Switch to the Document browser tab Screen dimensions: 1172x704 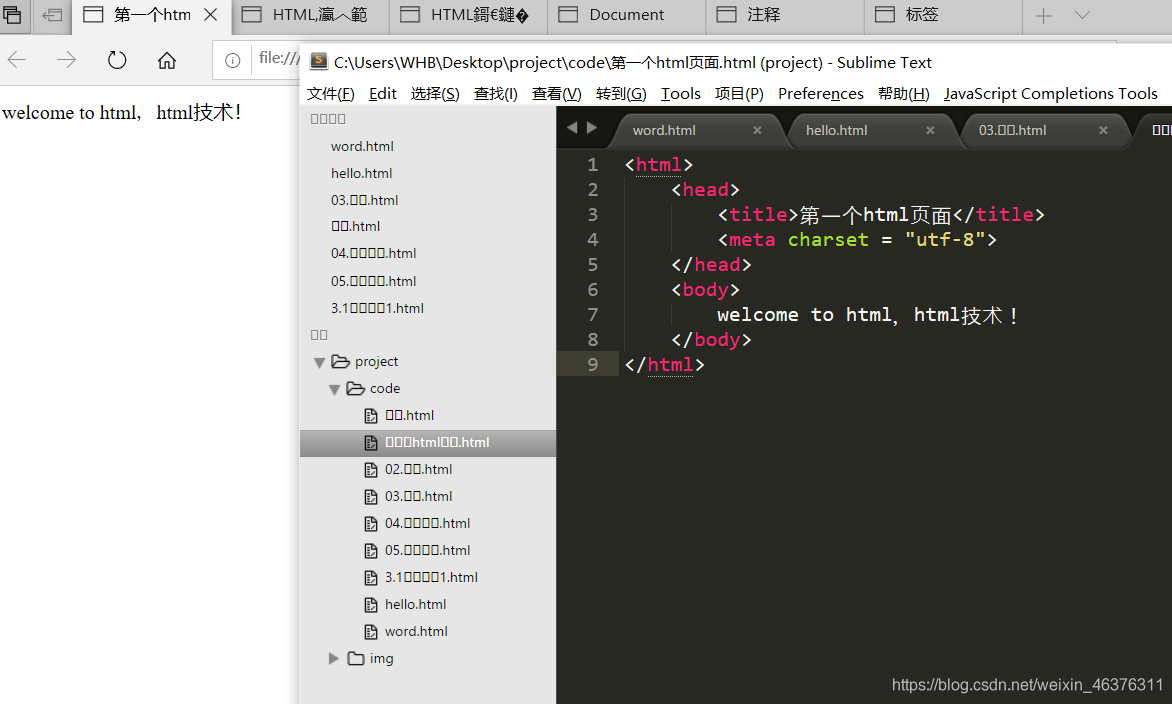coord(626,15)
